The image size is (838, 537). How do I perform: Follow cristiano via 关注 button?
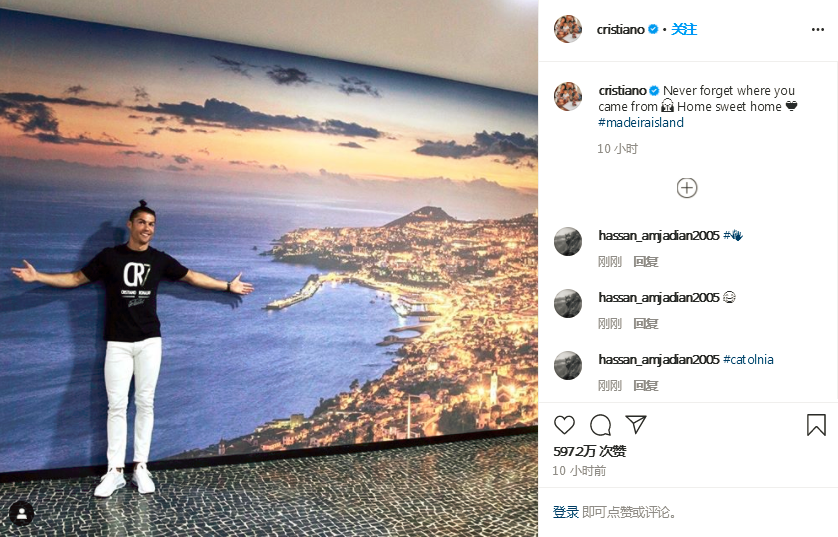(x=684, y=29)
